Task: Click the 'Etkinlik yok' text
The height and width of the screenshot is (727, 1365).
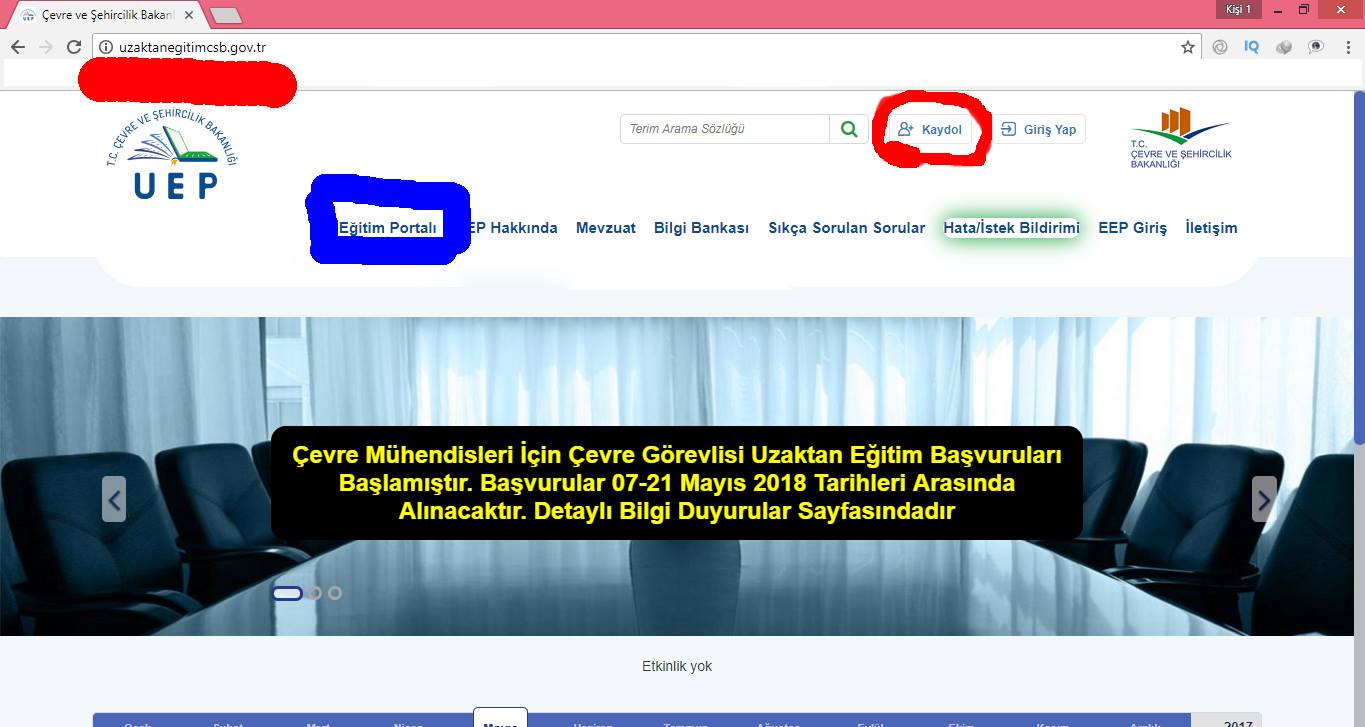Action: coord(677,666)
